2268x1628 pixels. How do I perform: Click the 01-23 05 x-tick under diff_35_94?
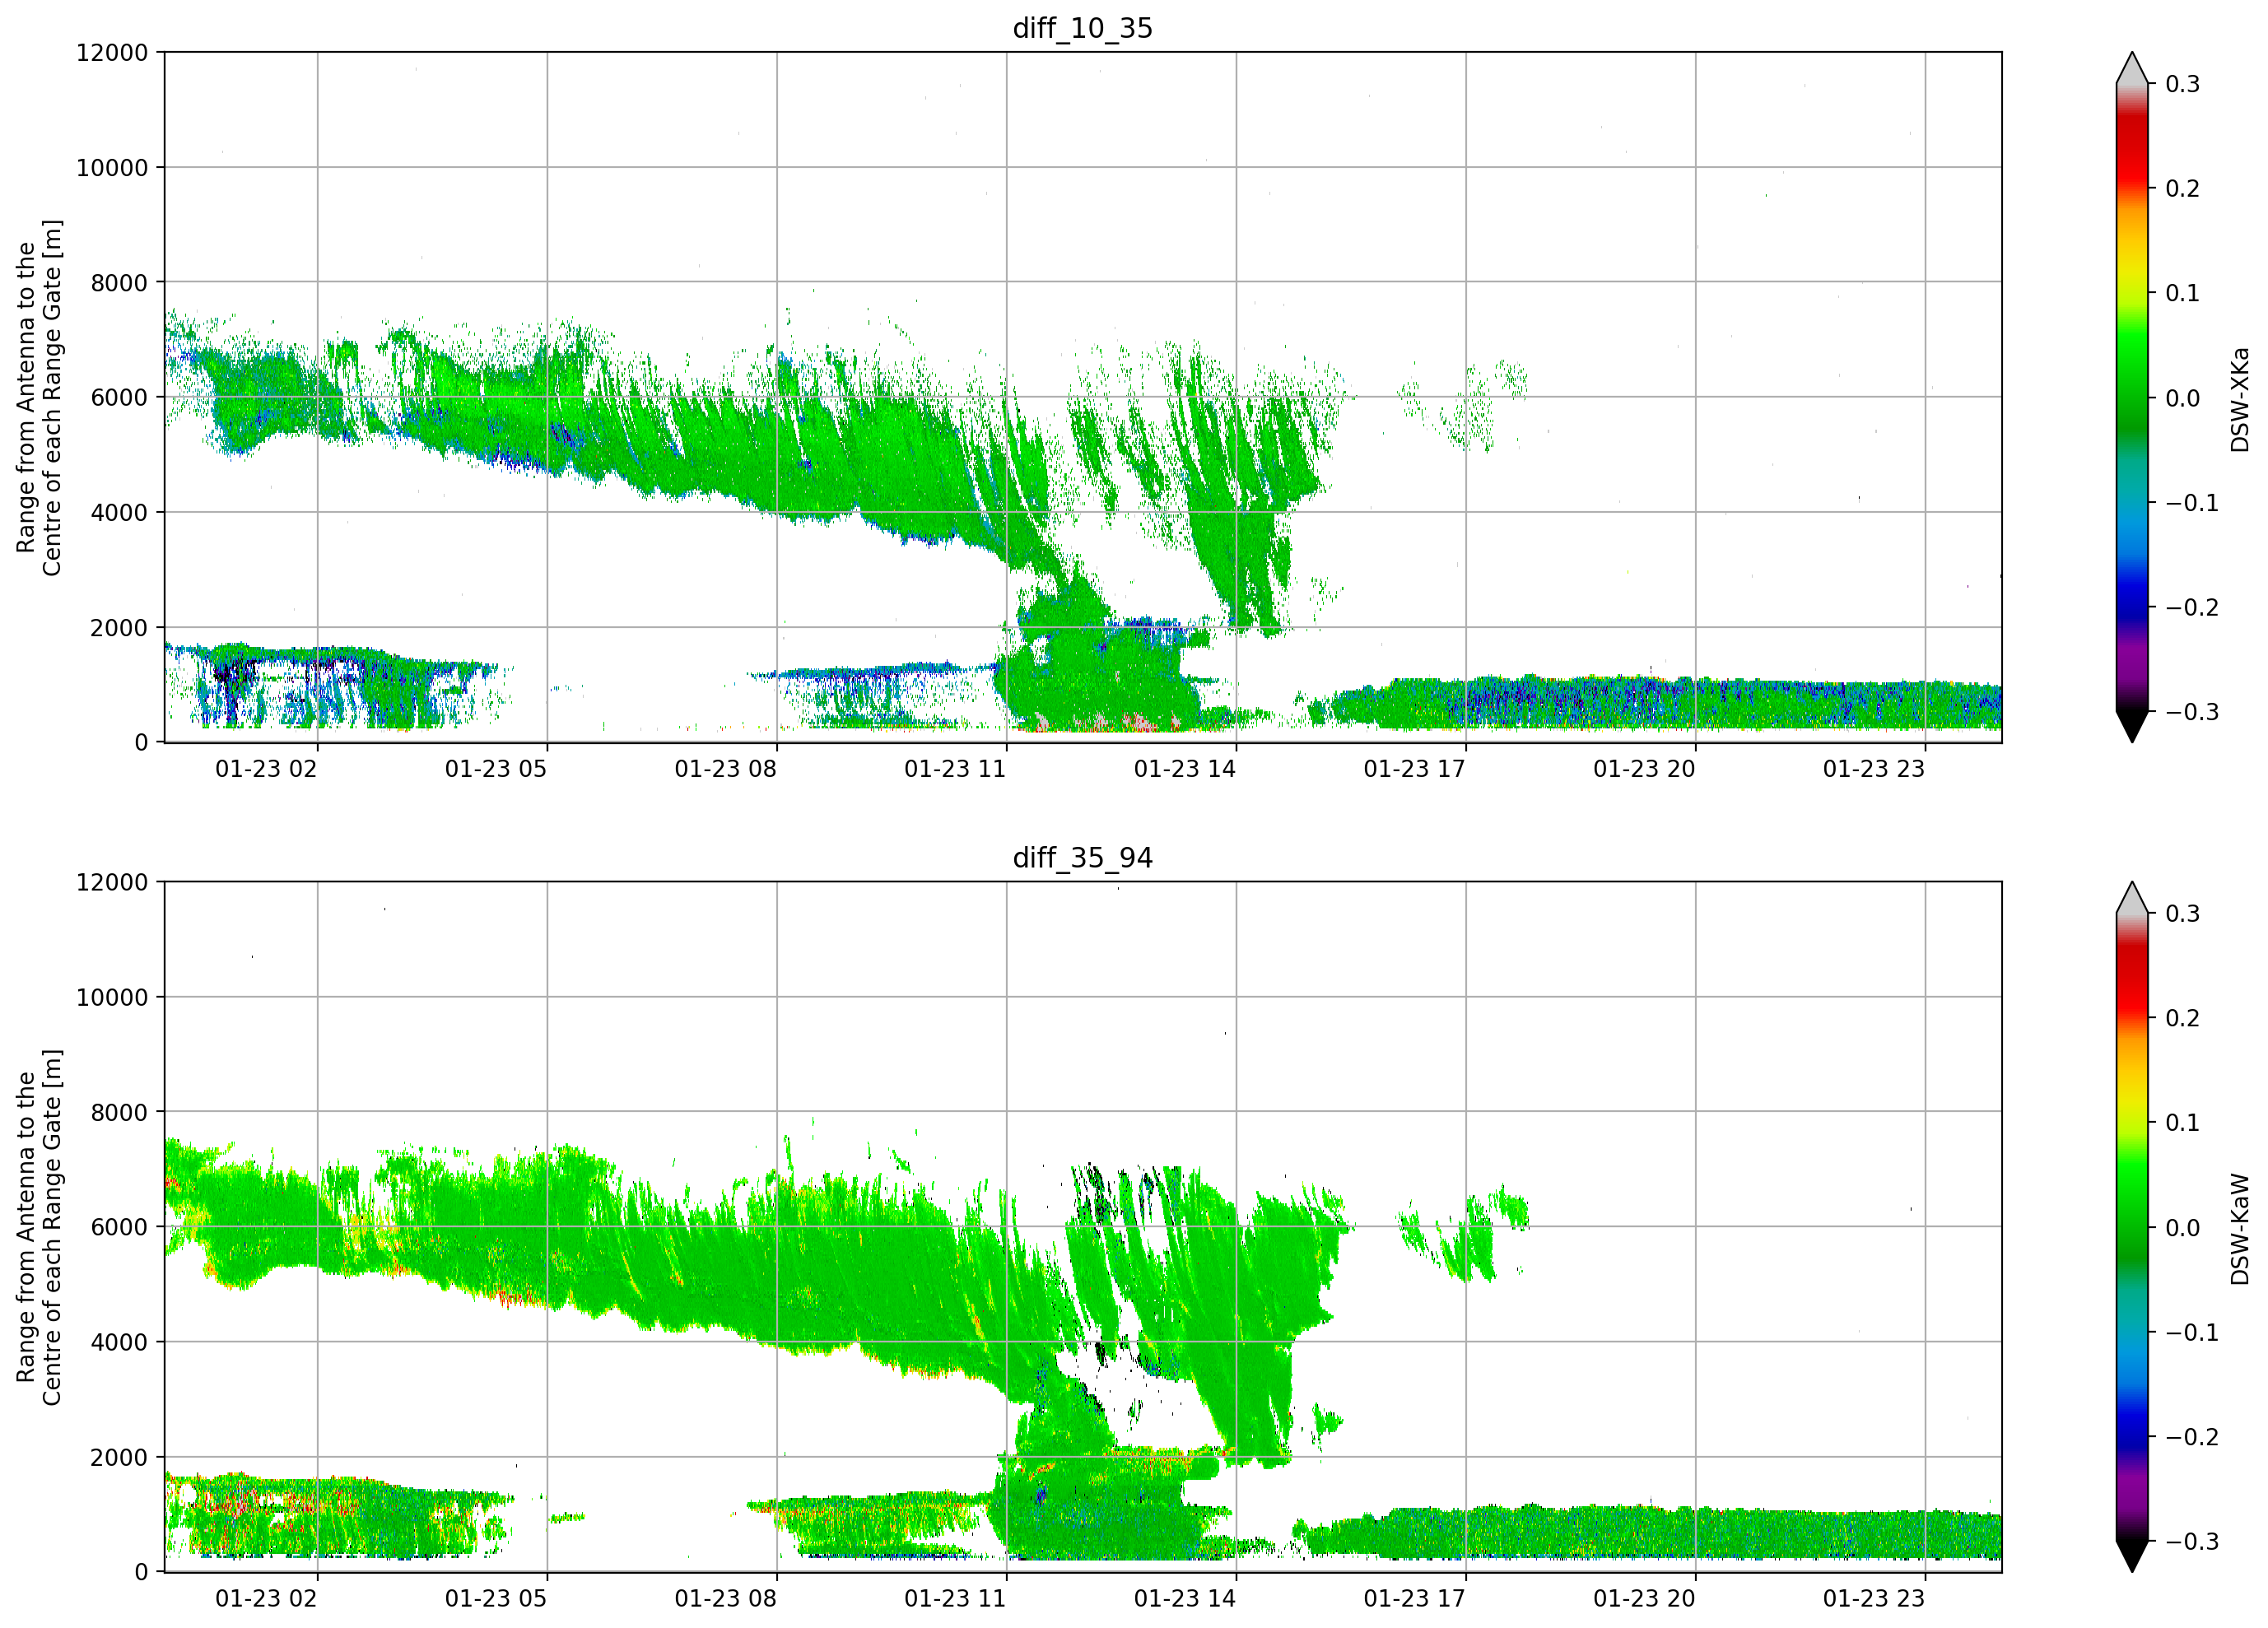(x=496, y=1599)
